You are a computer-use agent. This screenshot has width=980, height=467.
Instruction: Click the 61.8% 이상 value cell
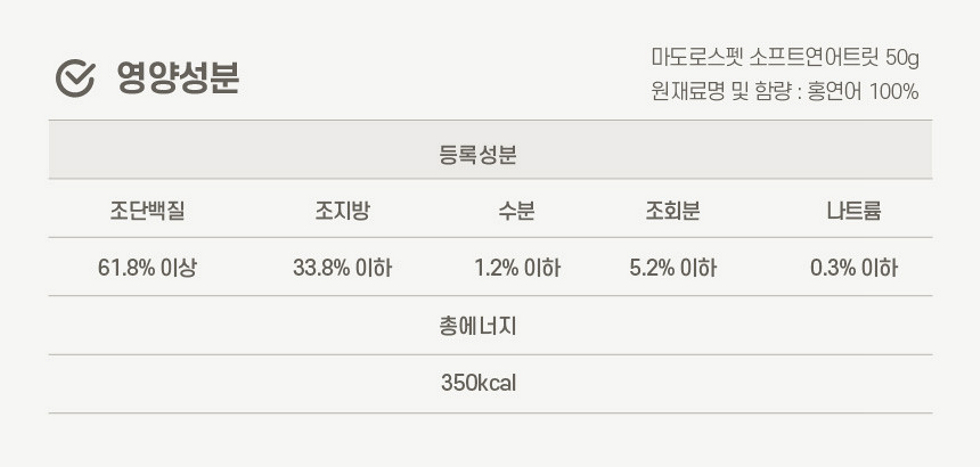148,268
